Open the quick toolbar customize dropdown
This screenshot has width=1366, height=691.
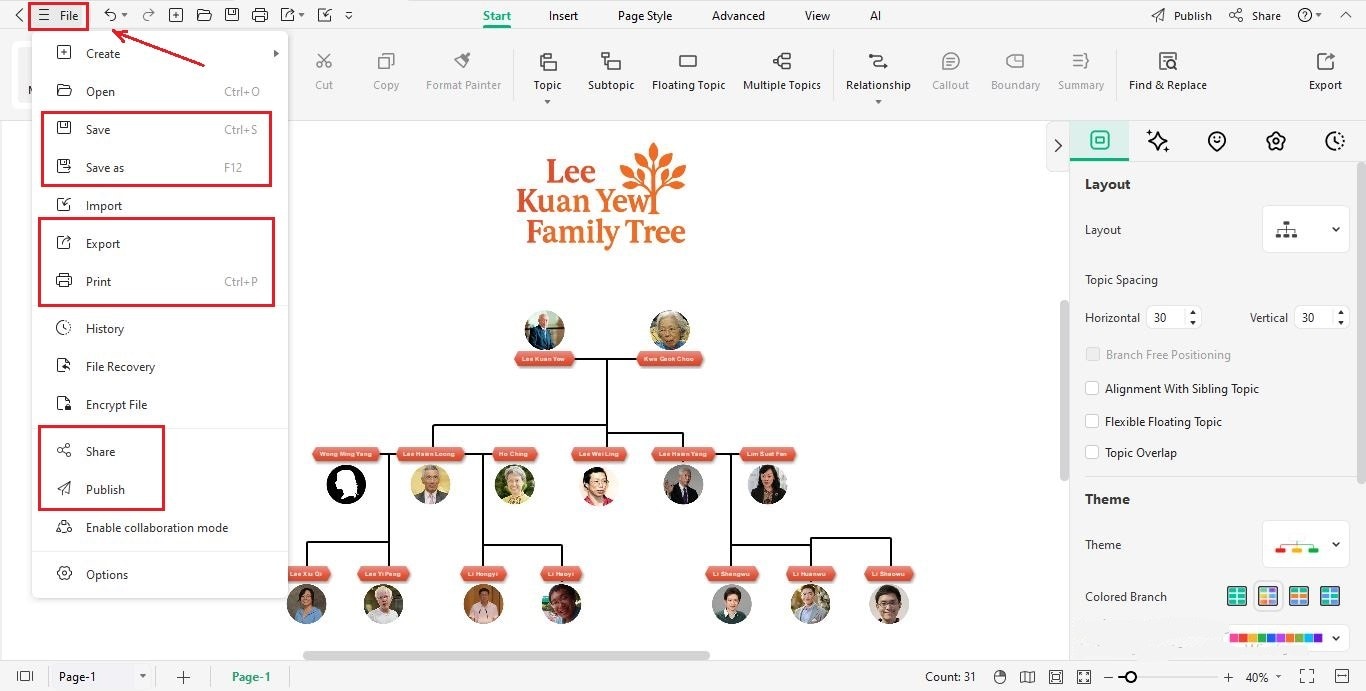point(348,16)
